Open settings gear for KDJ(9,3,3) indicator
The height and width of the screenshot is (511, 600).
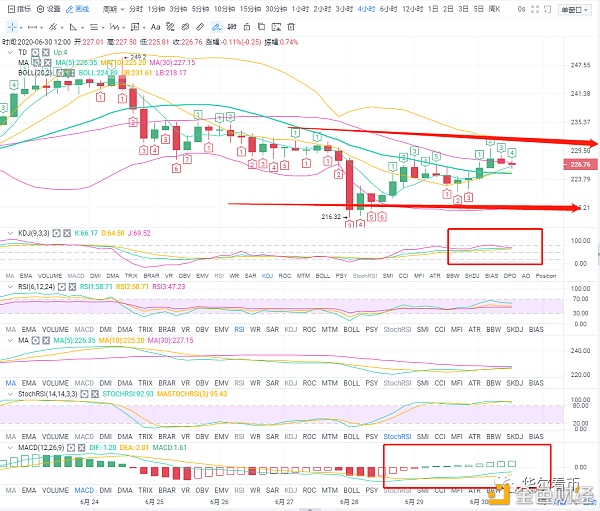57,233
